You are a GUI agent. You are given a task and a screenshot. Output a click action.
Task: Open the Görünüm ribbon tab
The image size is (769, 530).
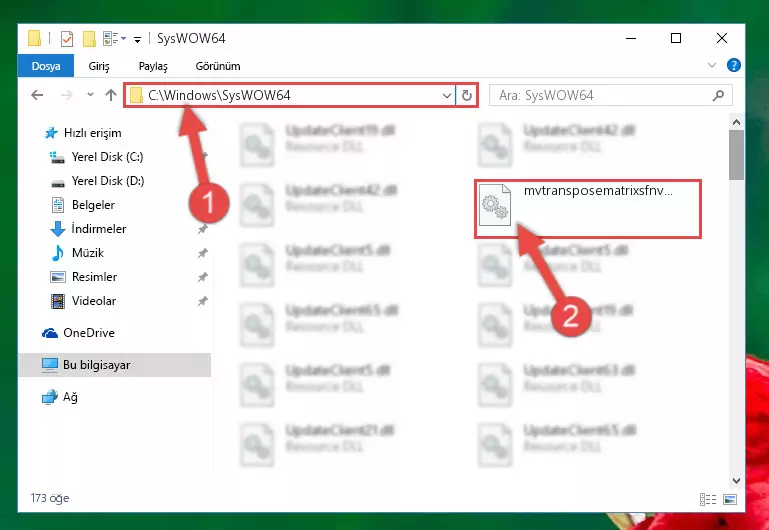(218, 66)
